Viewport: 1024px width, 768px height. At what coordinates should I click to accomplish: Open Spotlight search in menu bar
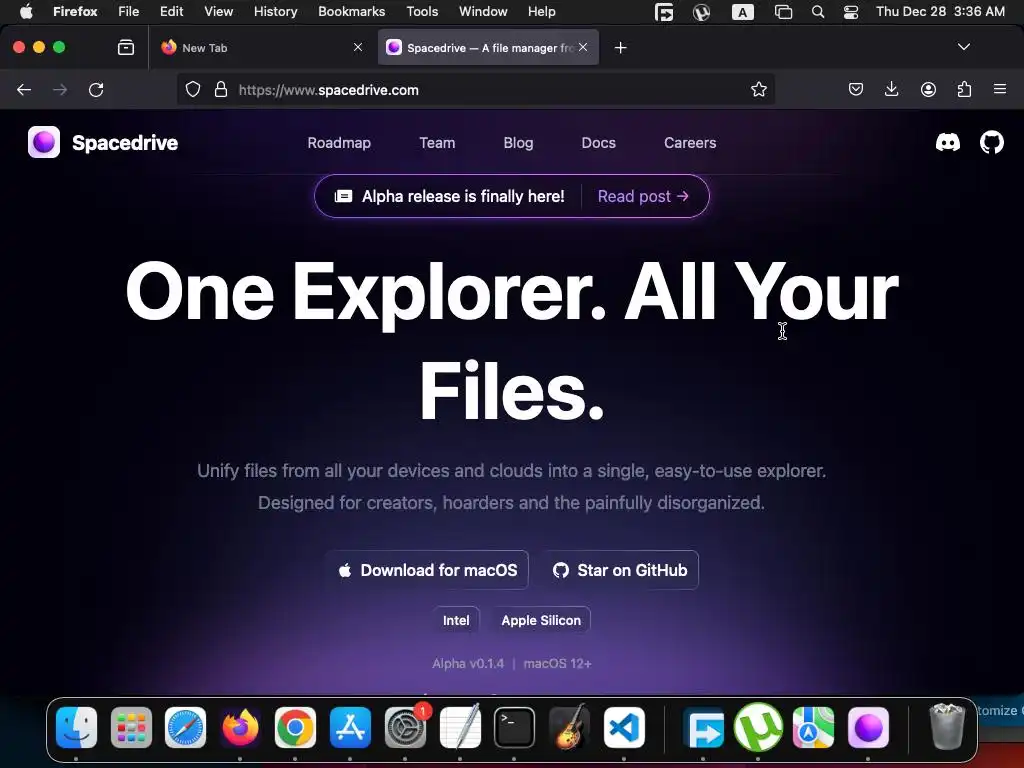818,12
